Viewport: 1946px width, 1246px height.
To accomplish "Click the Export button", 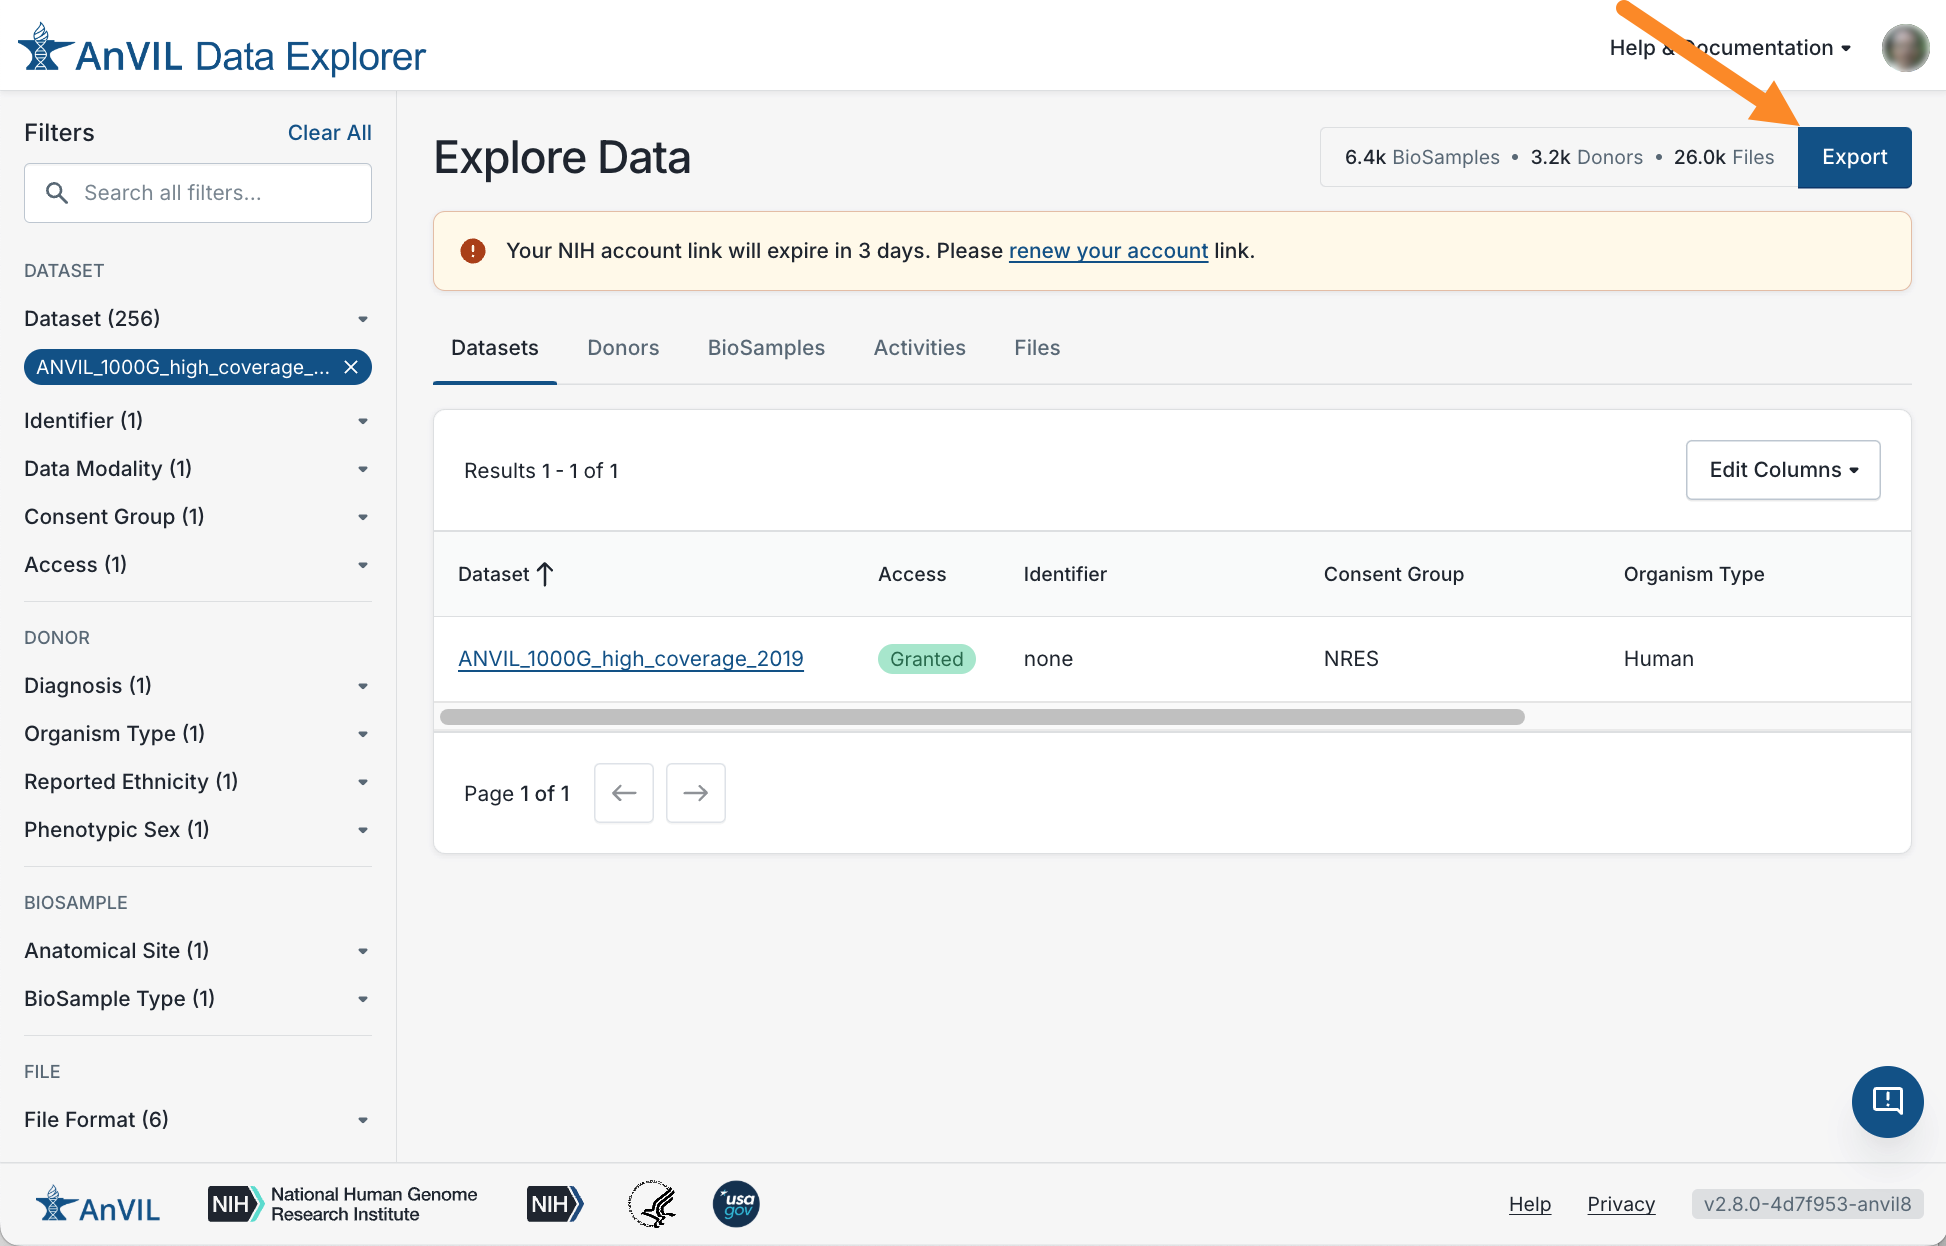I will (x=1854, y=157).
